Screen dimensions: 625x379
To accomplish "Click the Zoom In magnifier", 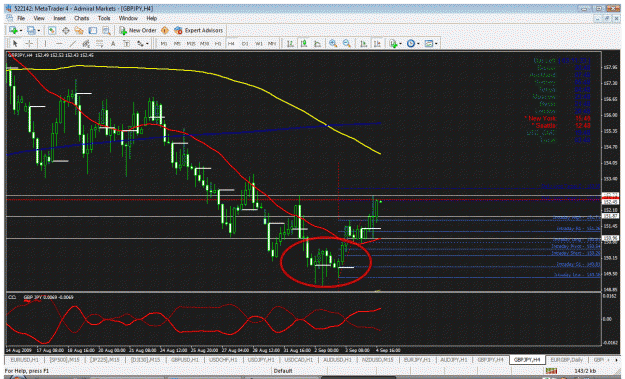I will (333, 43).
